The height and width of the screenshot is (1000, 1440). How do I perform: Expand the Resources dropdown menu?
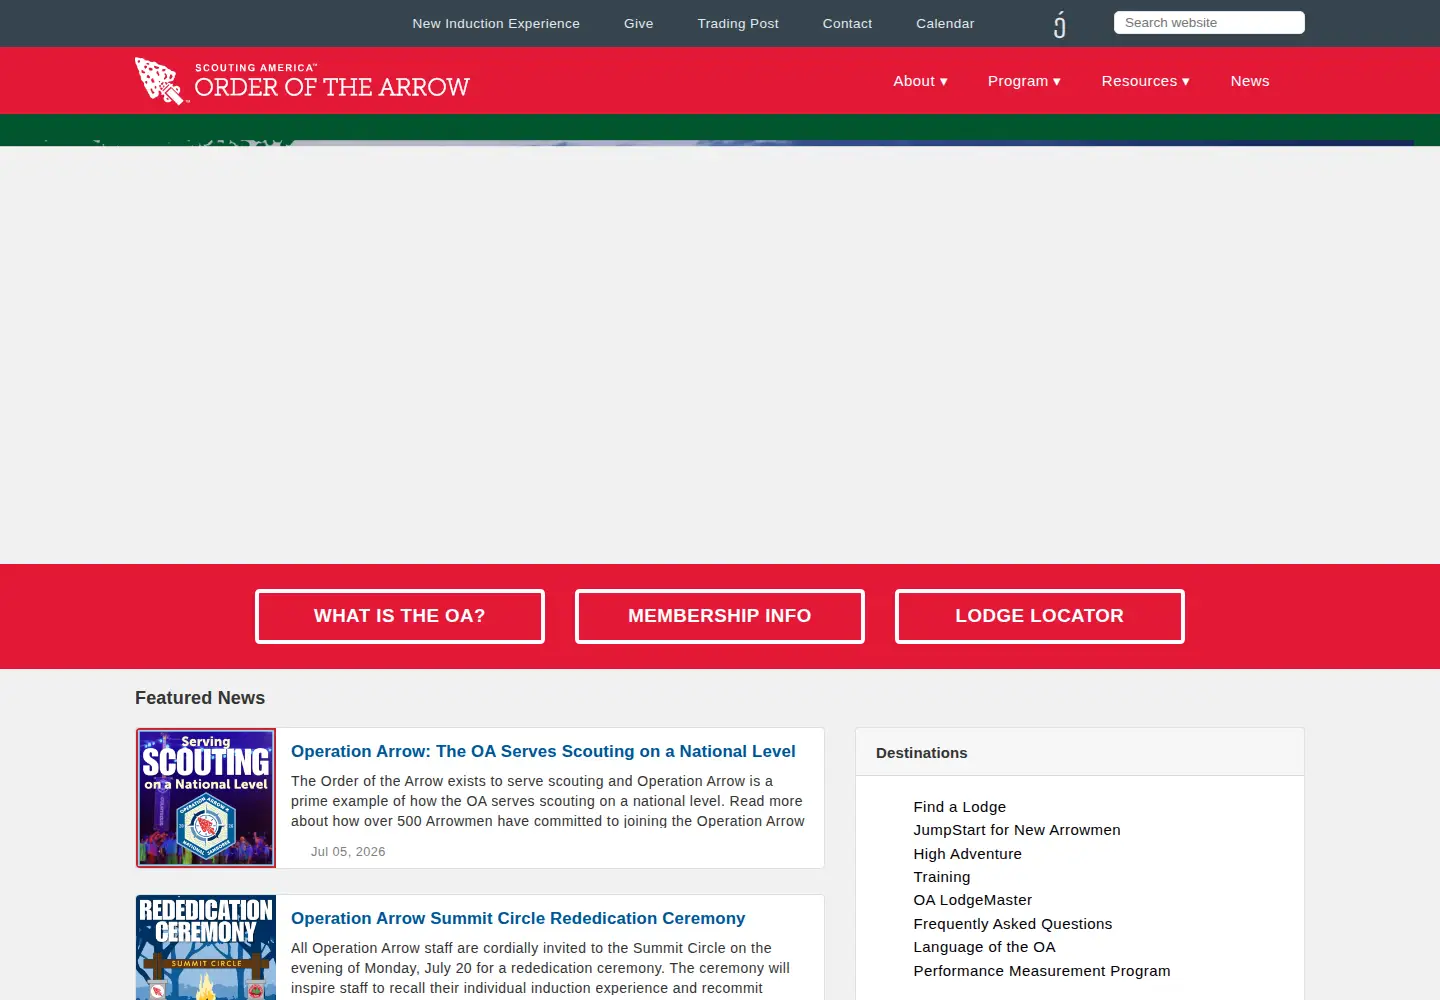click(x=1145, y=81)
